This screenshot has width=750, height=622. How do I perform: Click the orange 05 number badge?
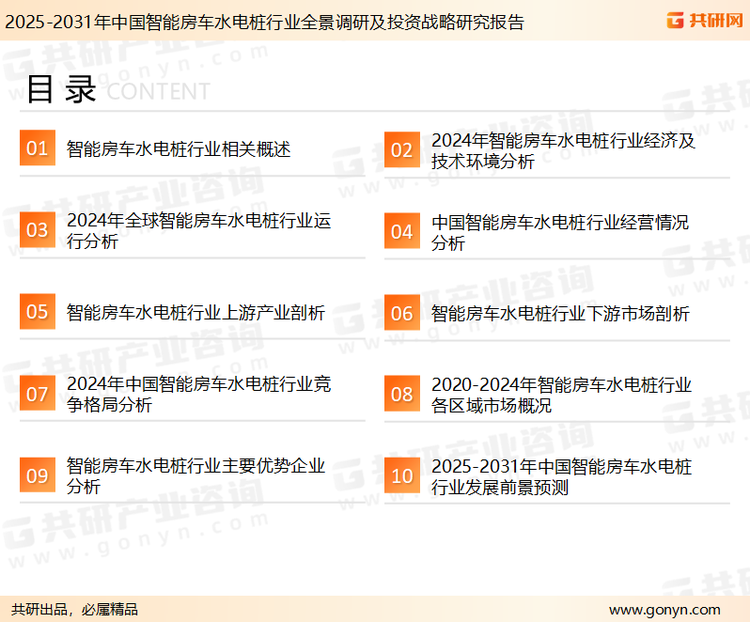(37, 311)
